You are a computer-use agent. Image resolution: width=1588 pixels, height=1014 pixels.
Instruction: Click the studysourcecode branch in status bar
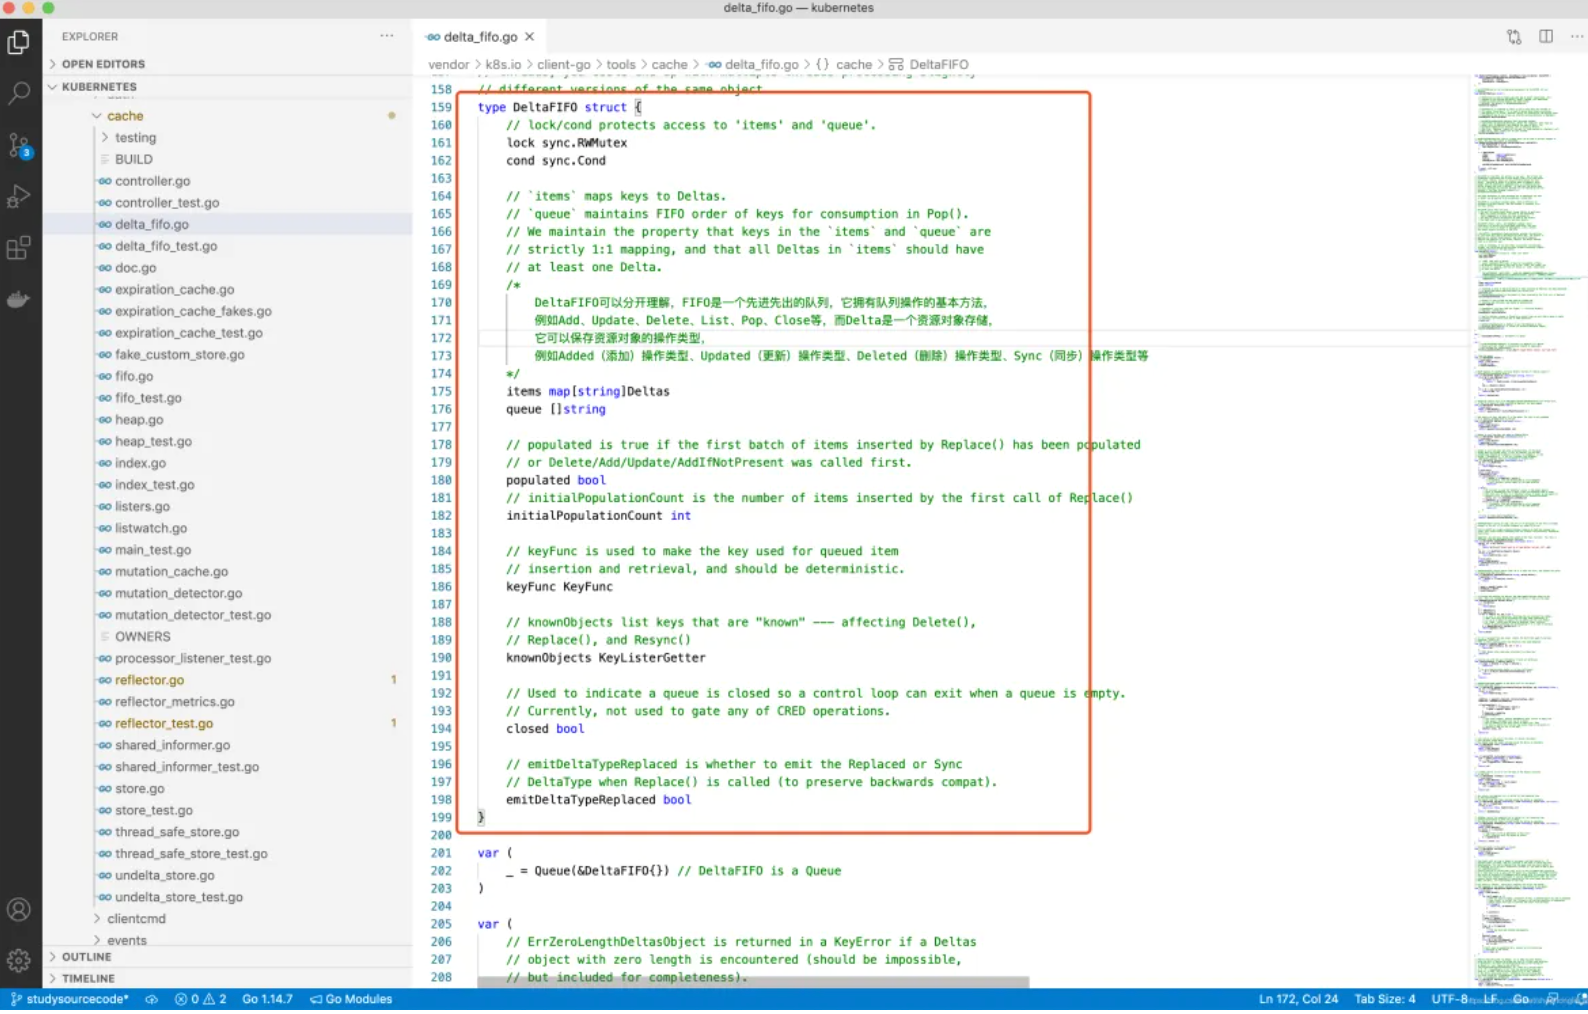[x=70, y=999]
